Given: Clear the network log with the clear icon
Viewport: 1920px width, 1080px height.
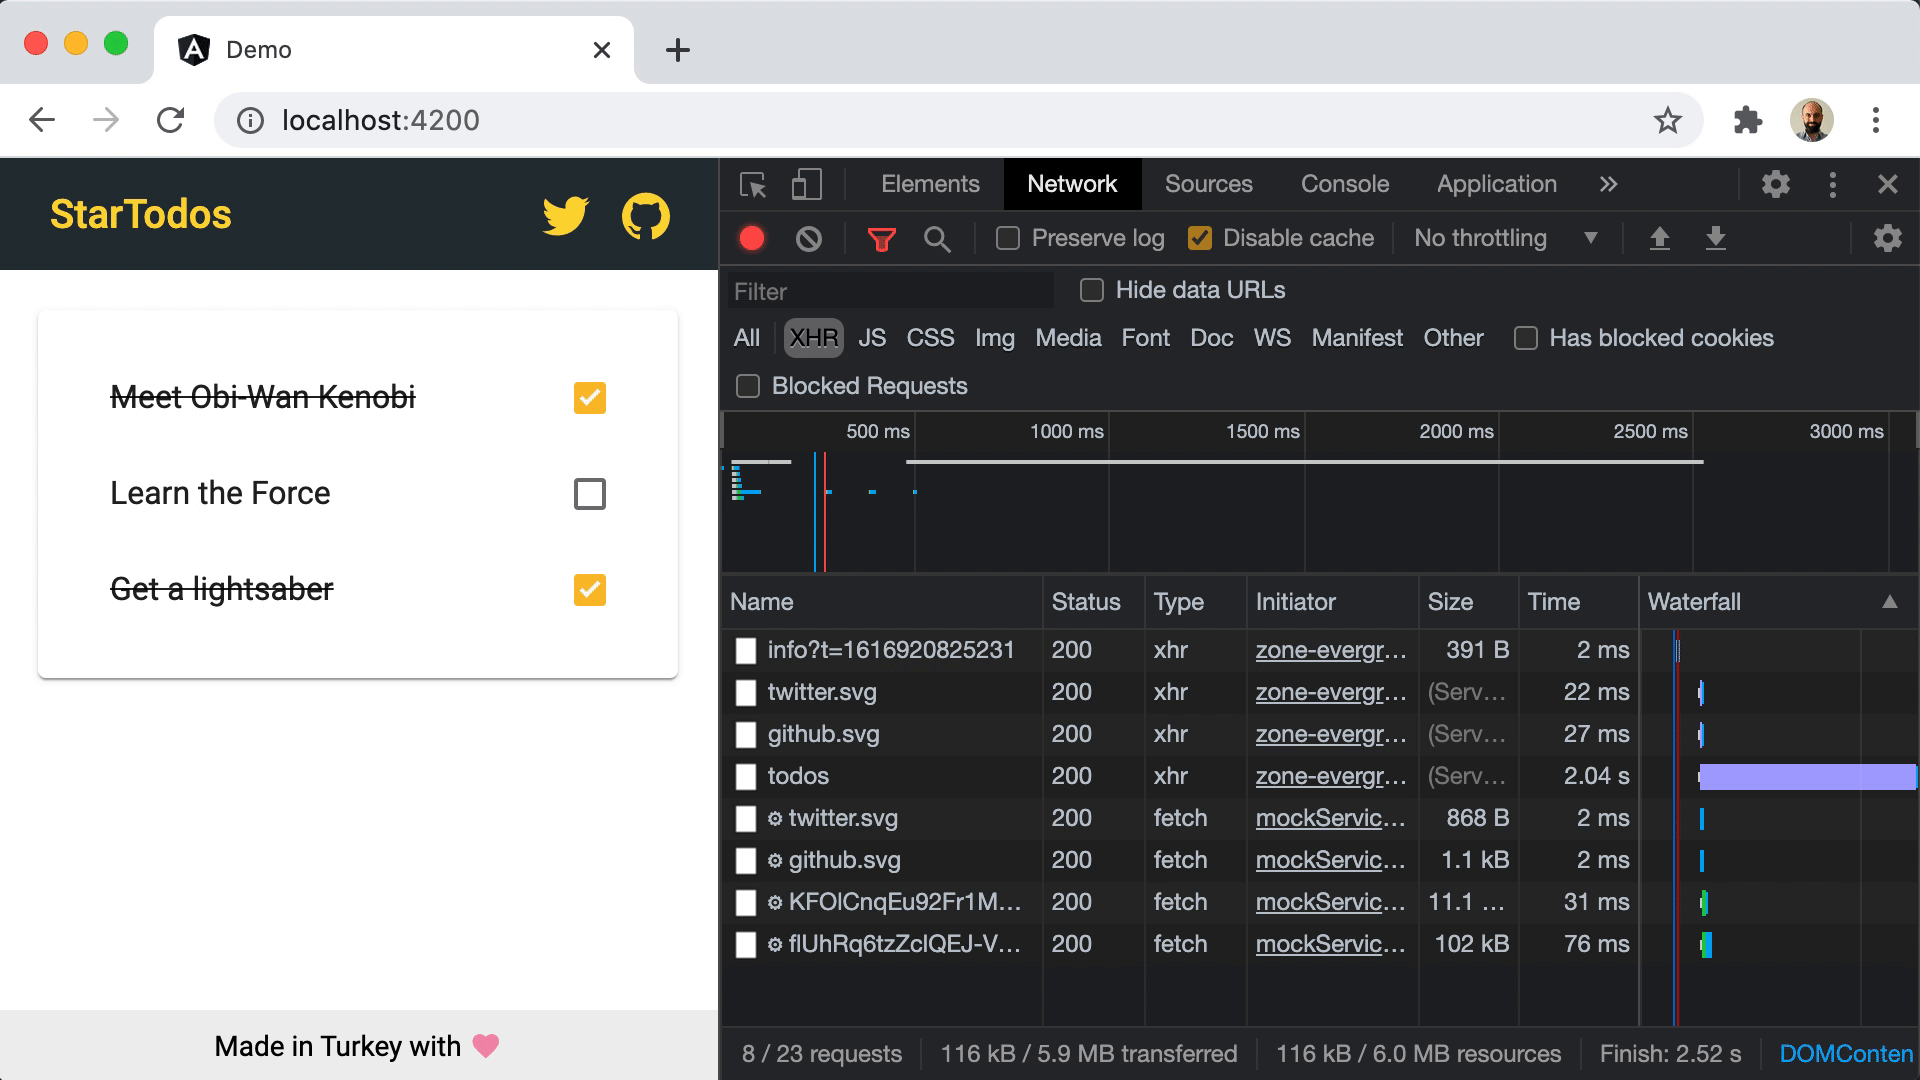Looking at the screenshot, I should 808,238.
